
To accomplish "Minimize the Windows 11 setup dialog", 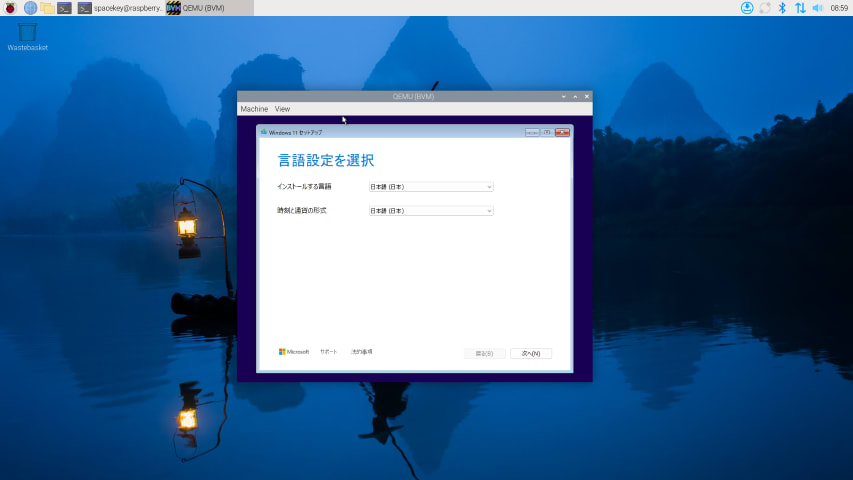I will coord(532,132).
